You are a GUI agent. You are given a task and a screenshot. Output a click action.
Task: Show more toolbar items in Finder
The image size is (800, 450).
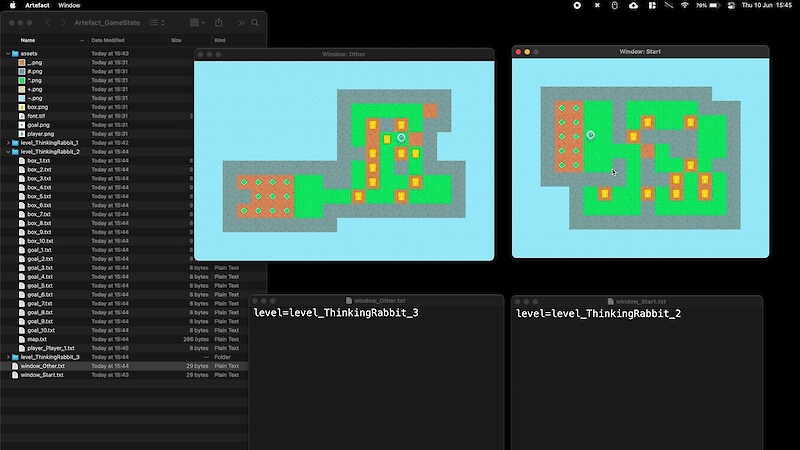[x=241, y=22]
